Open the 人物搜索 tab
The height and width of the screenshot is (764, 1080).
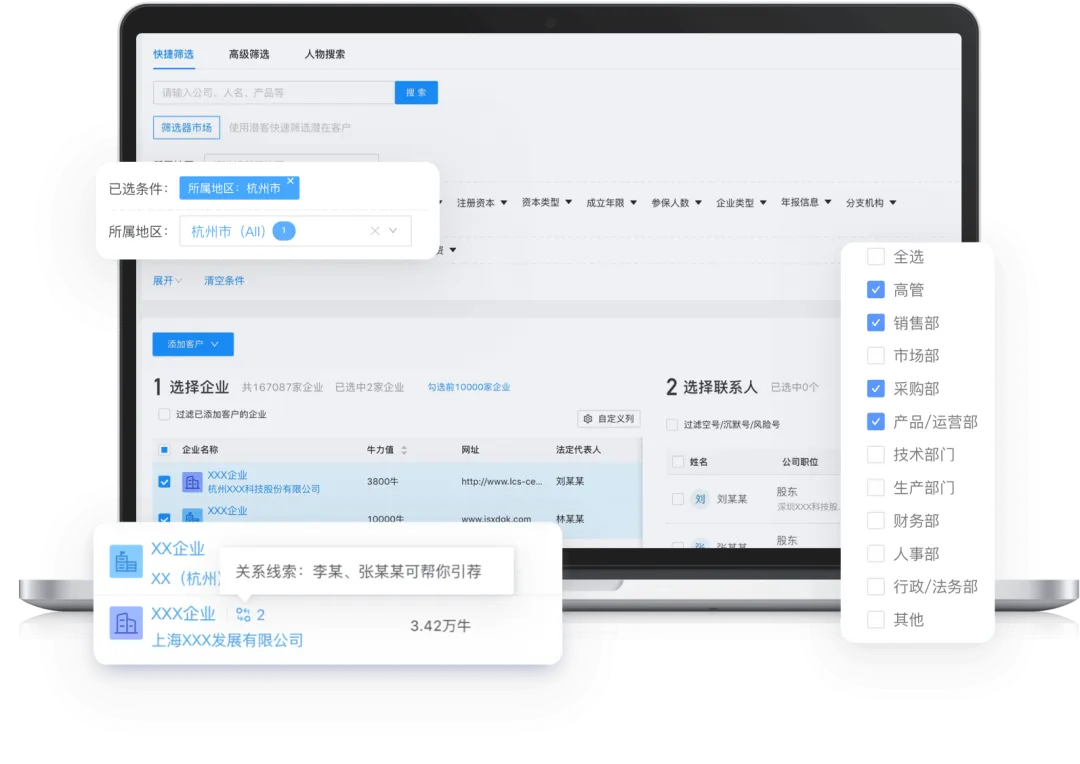point(324,54)
